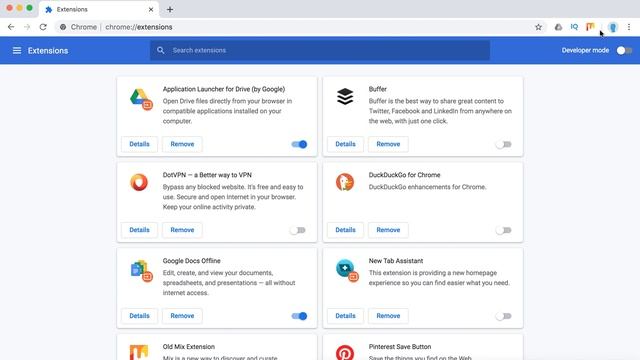640x360 pixels.
Task: Select the Extensions browser tab
Action: tap(99, 9)
